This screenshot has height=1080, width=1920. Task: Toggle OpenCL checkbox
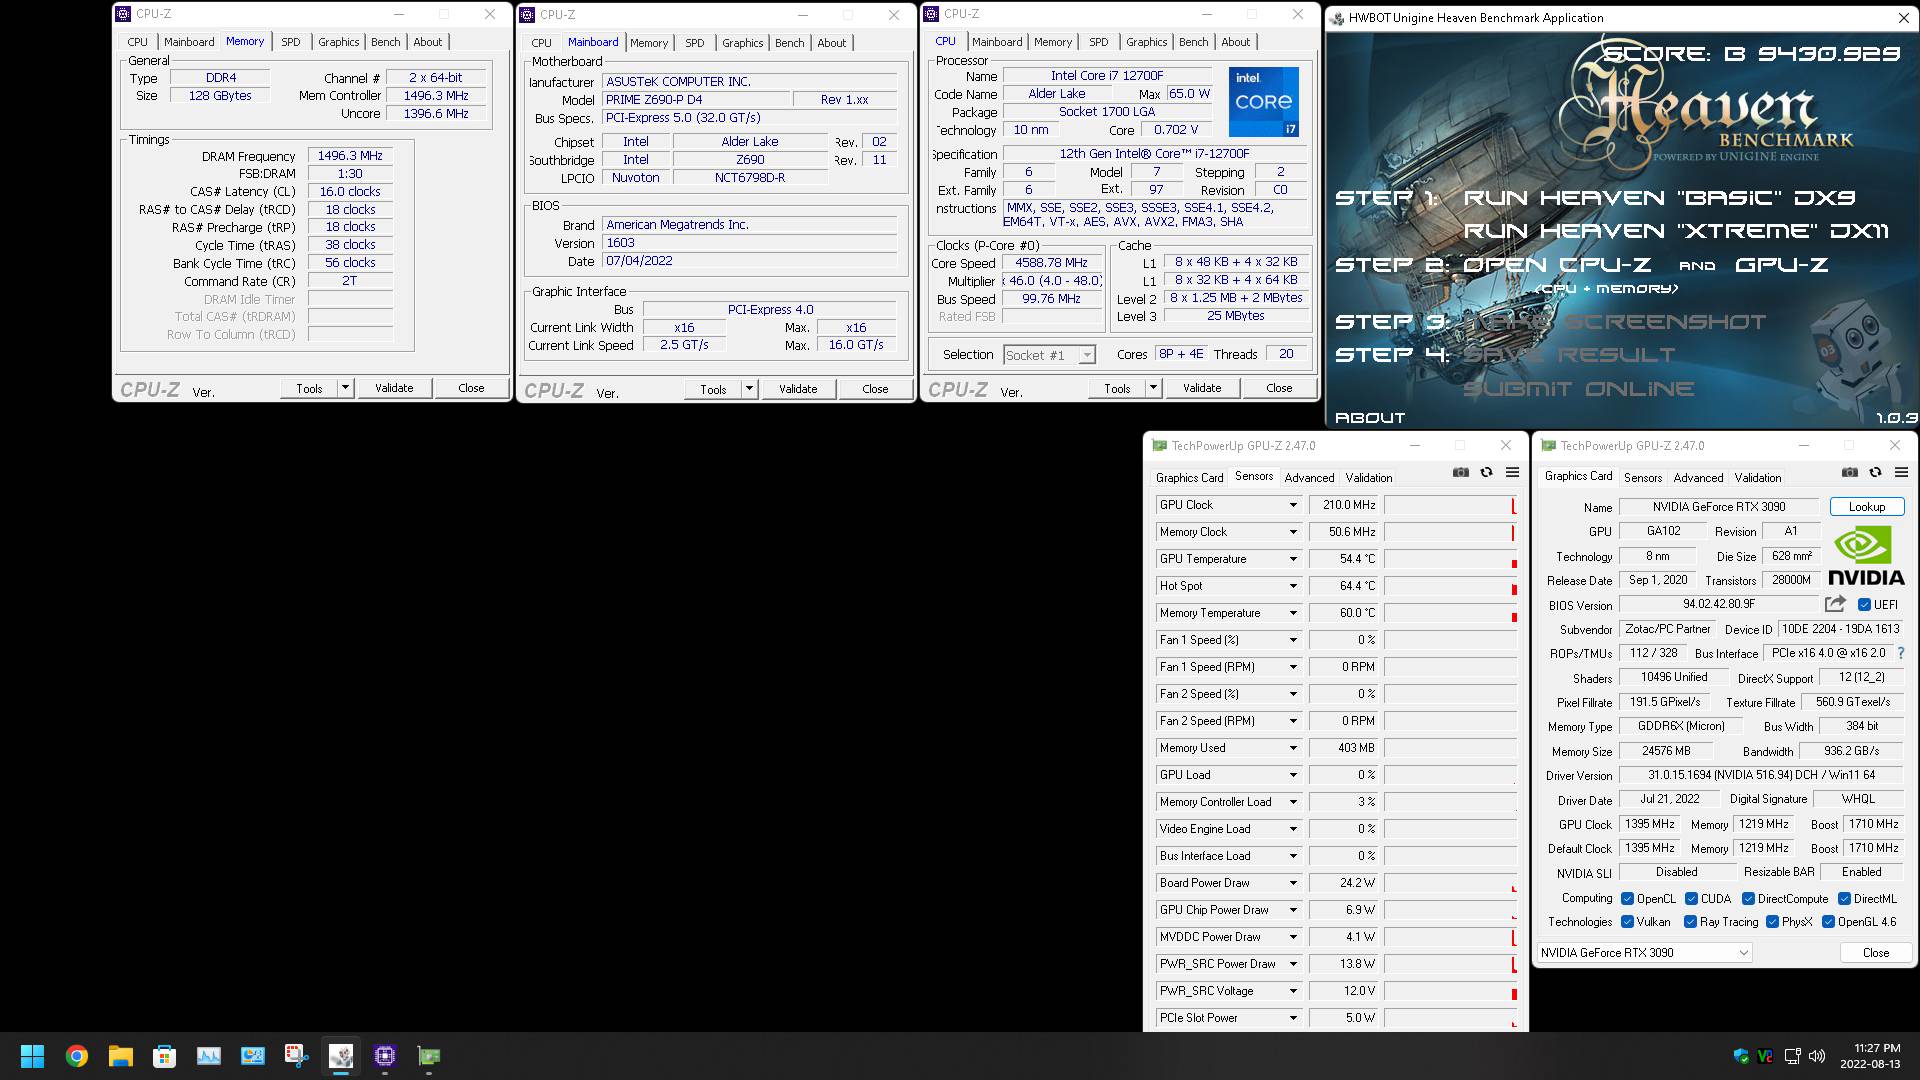(x=1628, y=899)
